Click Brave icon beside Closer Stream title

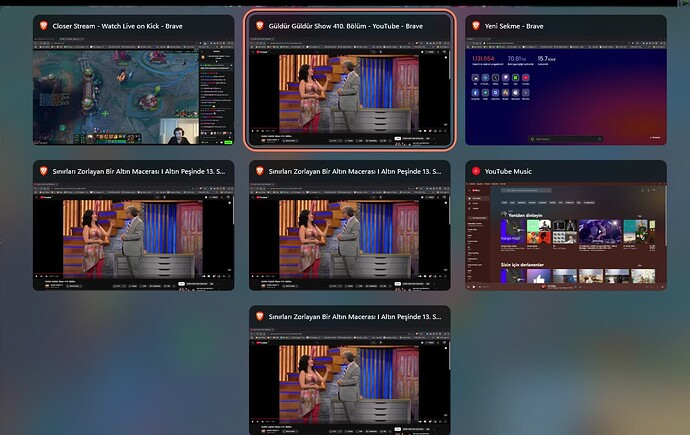[44, 26]
